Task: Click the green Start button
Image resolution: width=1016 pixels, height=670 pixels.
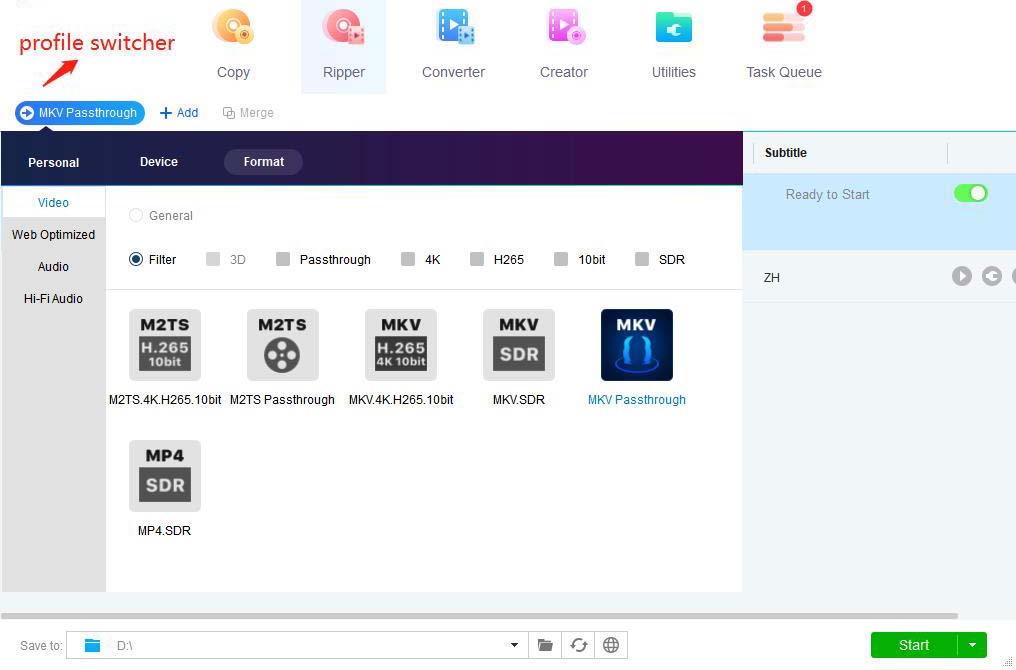Action: point(914,645)
